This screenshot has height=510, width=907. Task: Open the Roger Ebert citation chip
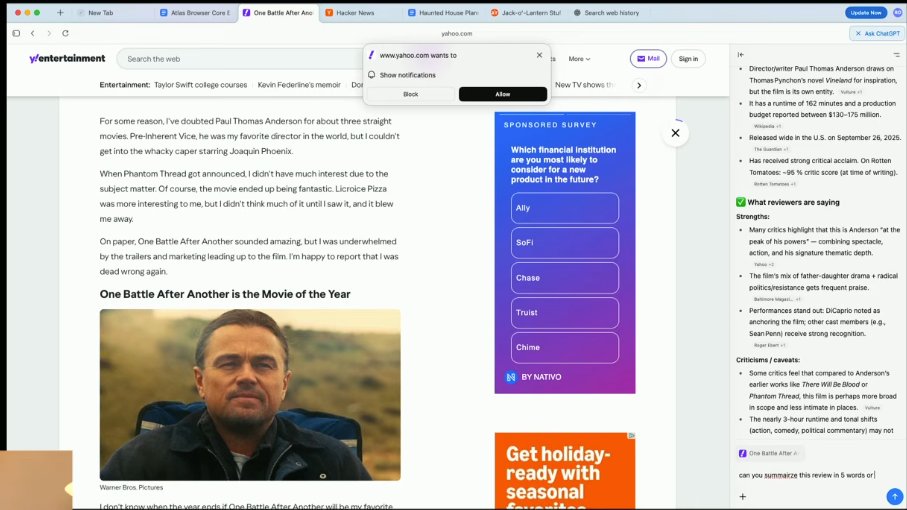(769, 345)
